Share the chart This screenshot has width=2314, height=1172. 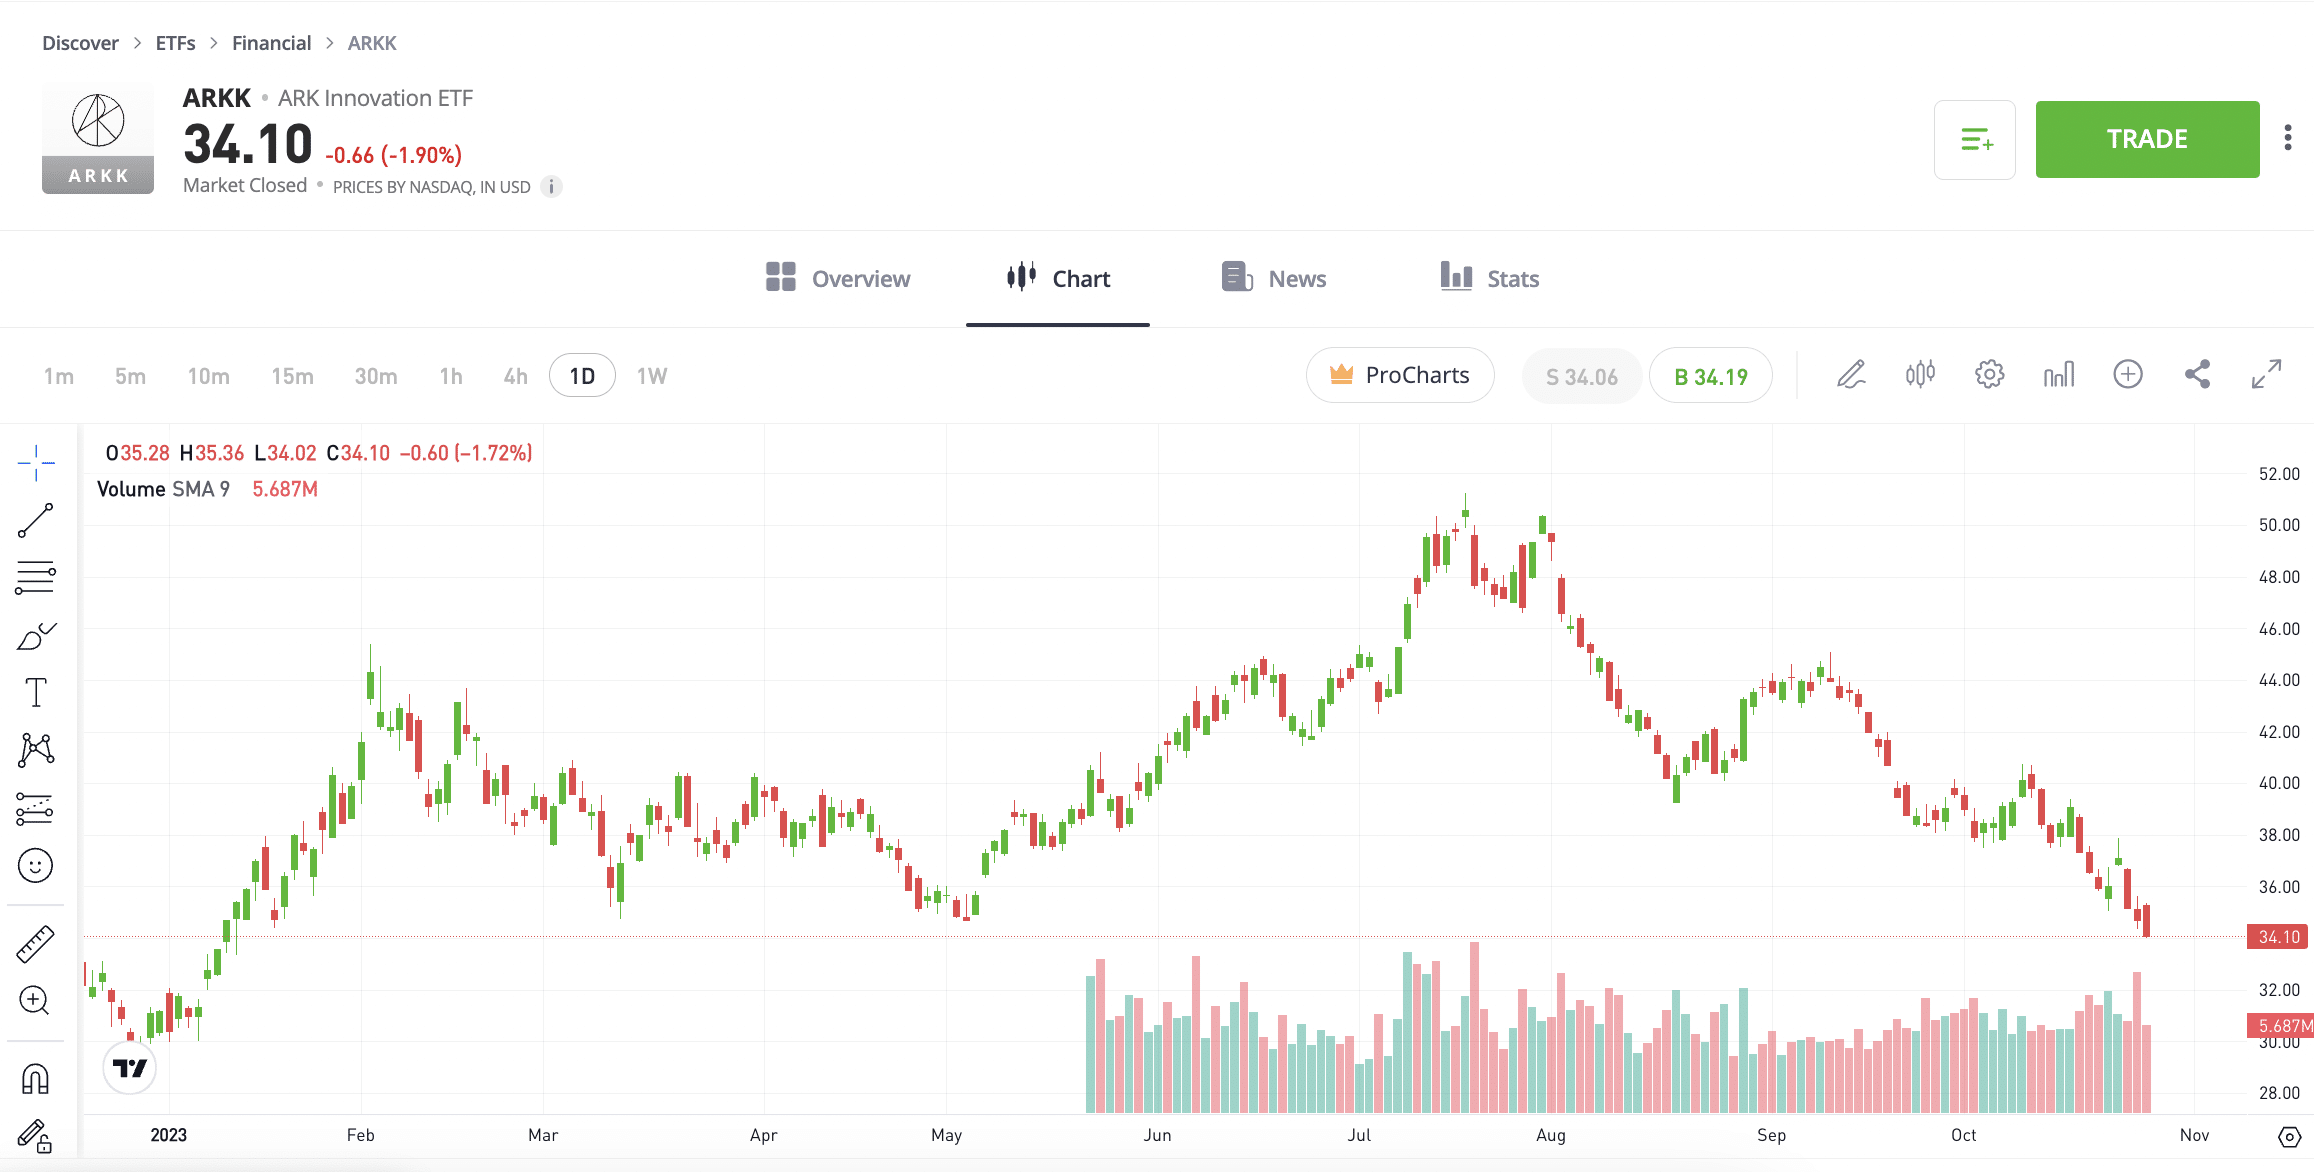coord(2197,375)
